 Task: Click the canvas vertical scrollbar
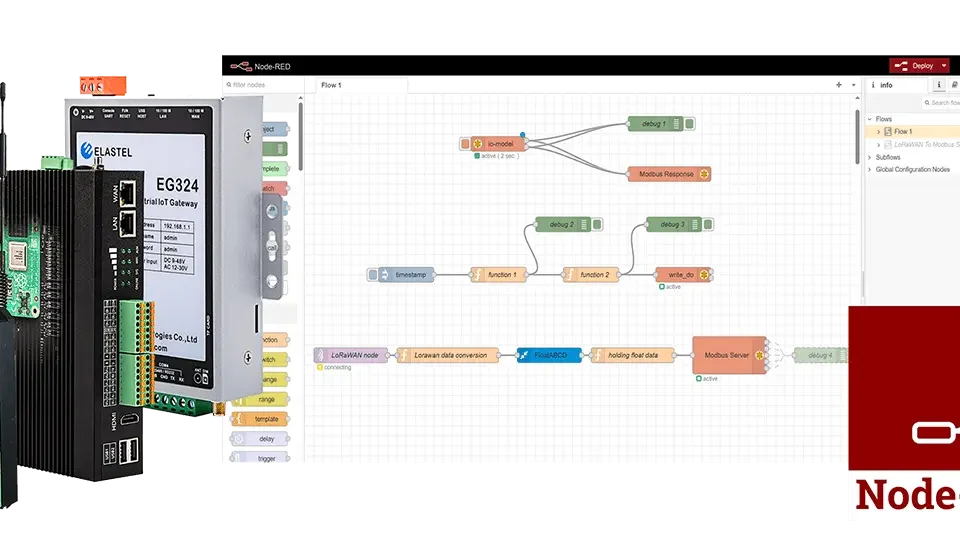tap(857, 137)
